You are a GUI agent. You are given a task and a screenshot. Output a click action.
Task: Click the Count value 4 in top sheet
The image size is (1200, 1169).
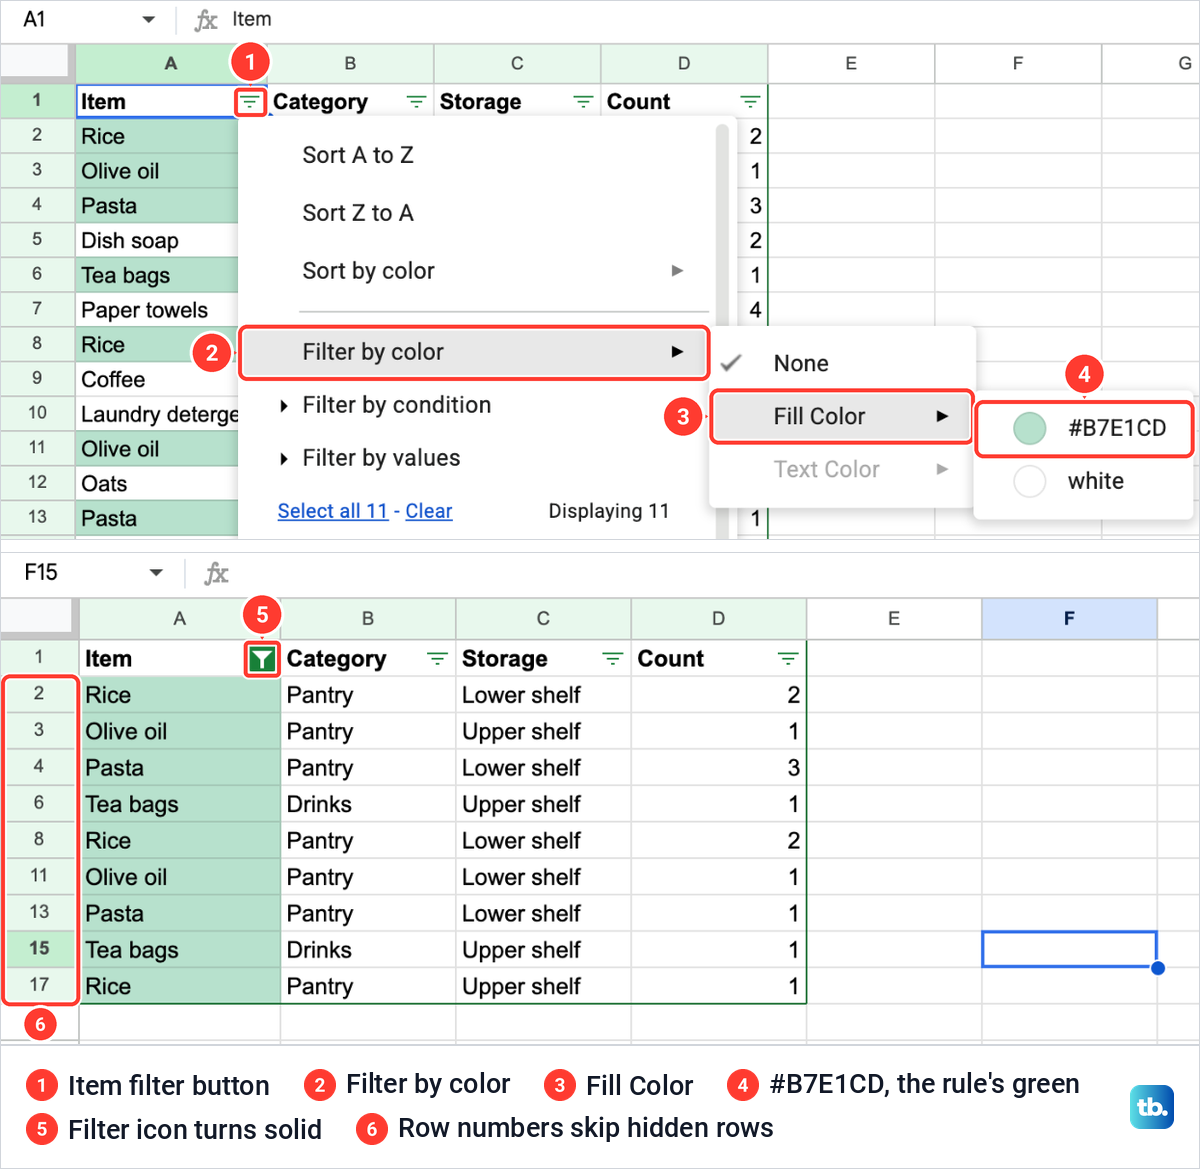755,310
